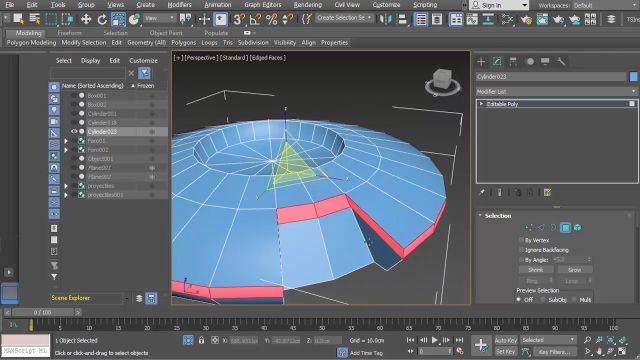This screenshot has height=360, width=640.
Task: Open the Create Selection Set dropdown
Action: coord(344,18)
